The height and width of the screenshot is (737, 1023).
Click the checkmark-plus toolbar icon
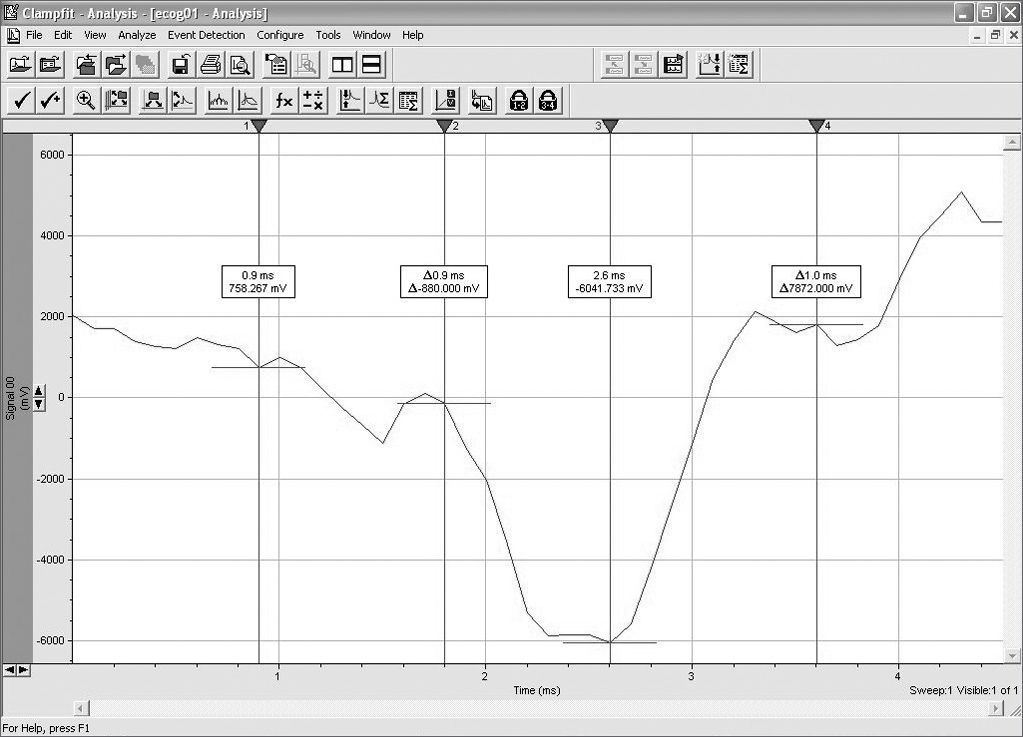tap(51, 100)
